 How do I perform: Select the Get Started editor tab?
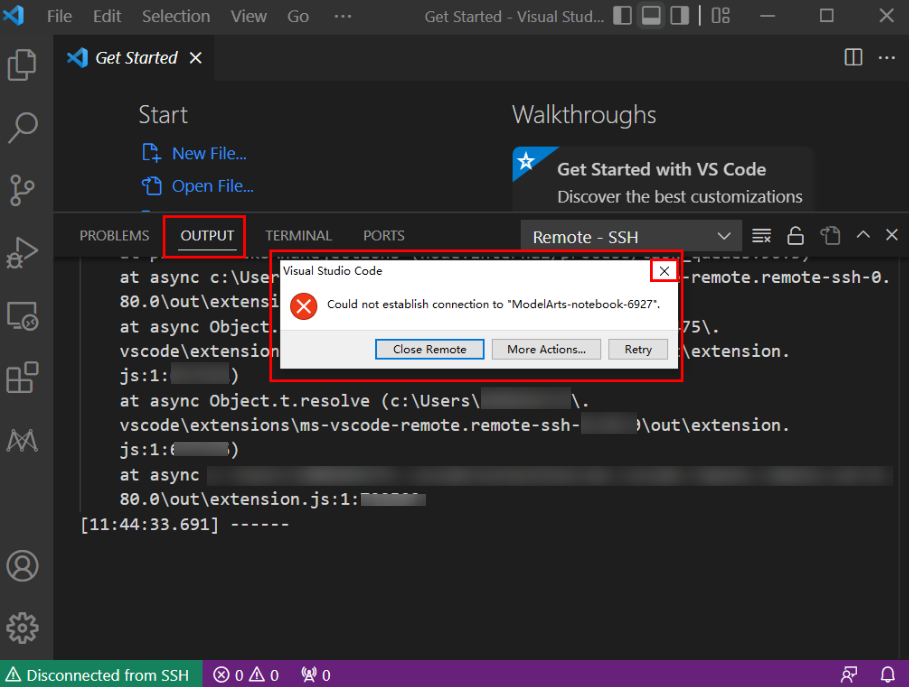pyautogui.click(x=134, y=58)
